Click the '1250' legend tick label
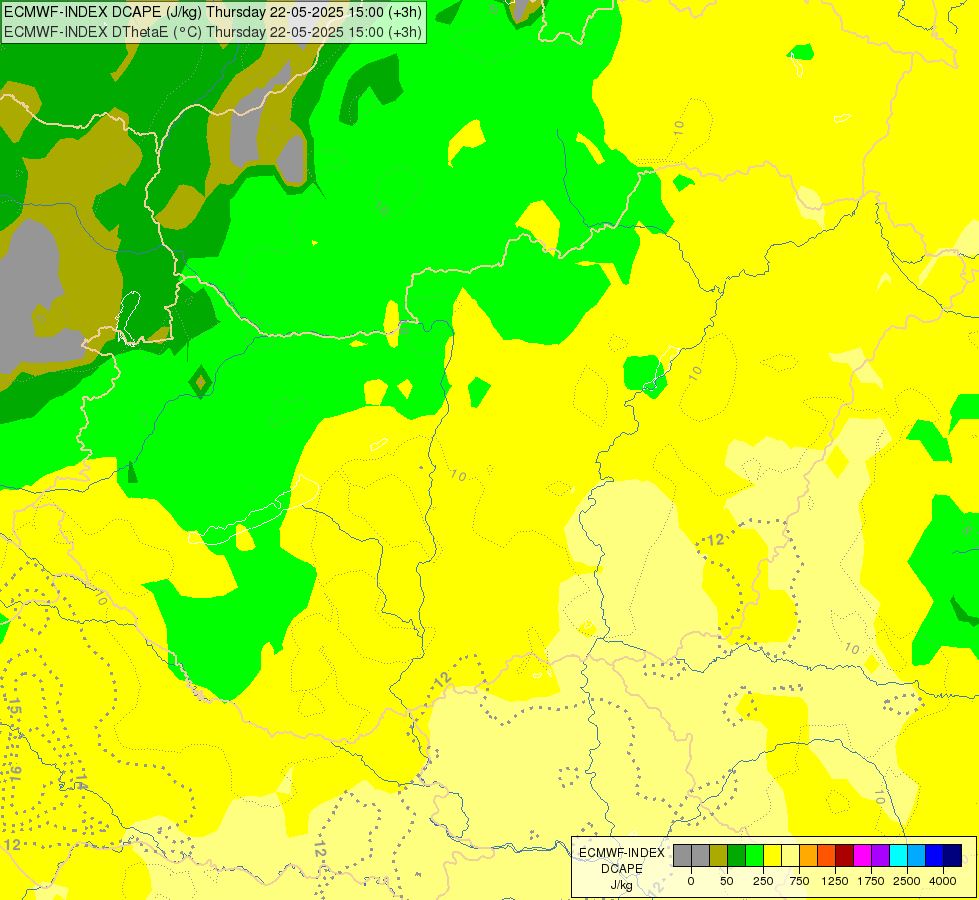The width and height of the screenshot is (979, 900). pos(835,881)
